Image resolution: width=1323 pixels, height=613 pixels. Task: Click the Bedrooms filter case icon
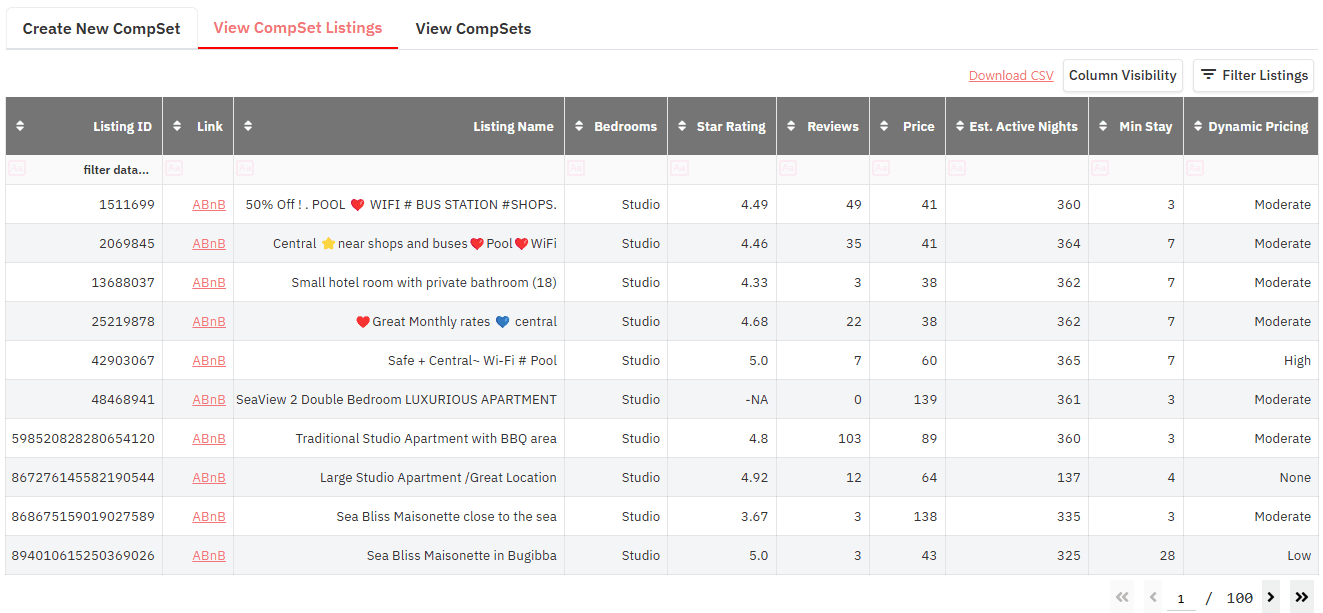pyautogui.click(x=576, y=169)
